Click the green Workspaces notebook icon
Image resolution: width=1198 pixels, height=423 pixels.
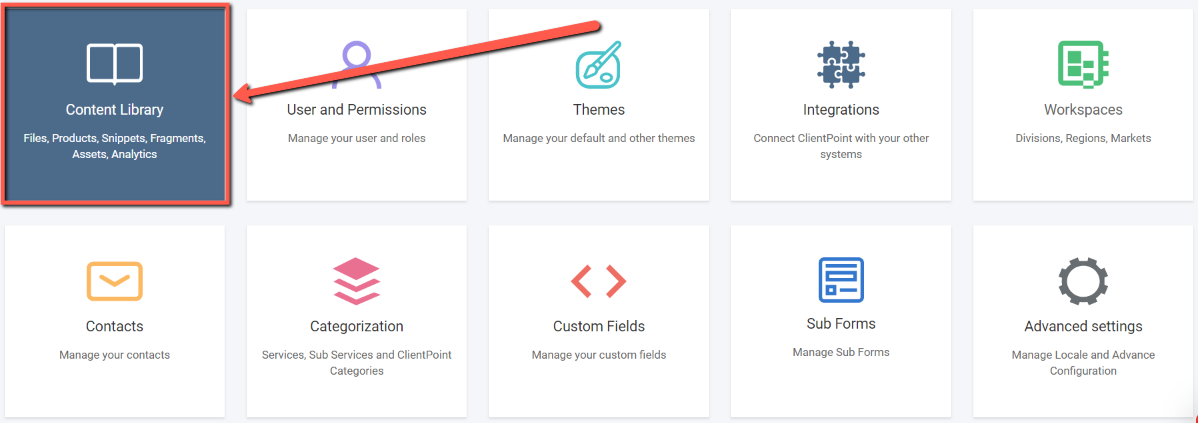1083,63
